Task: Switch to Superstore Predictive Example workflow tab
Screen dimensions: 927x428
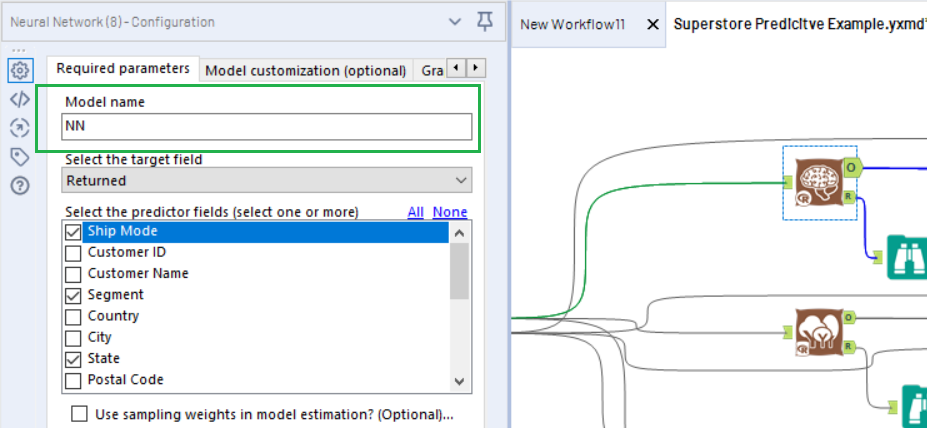Action: [800, 25]
